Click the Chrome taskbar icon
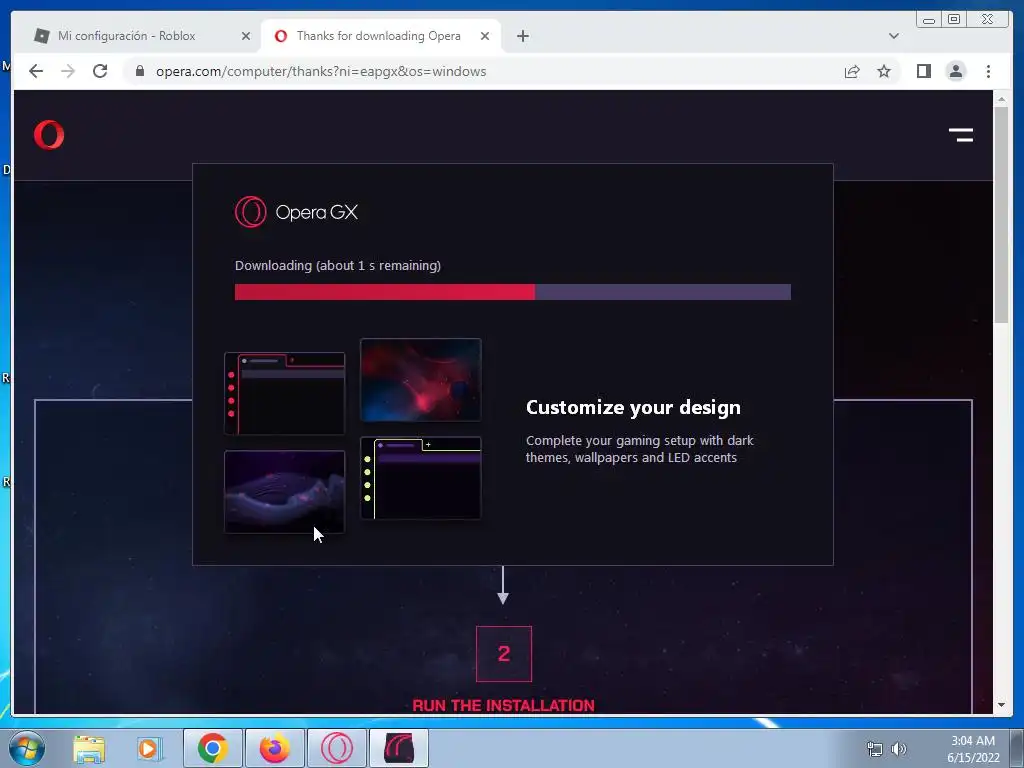Viewport: 1024px width, 768px height. [x=212, y=748]
